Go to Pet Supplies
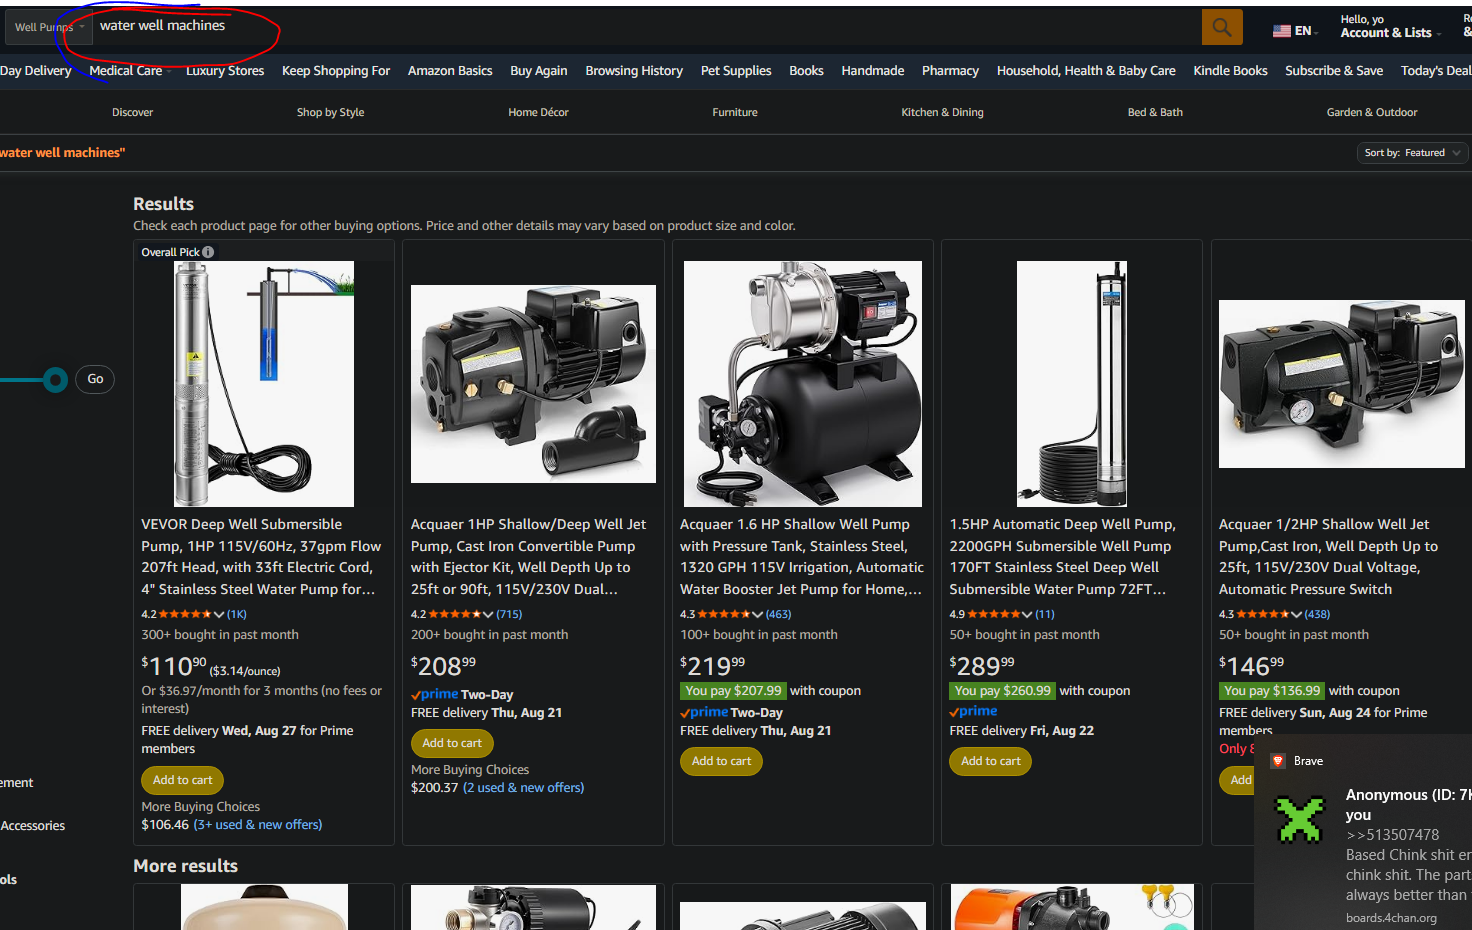 point(736,71)
